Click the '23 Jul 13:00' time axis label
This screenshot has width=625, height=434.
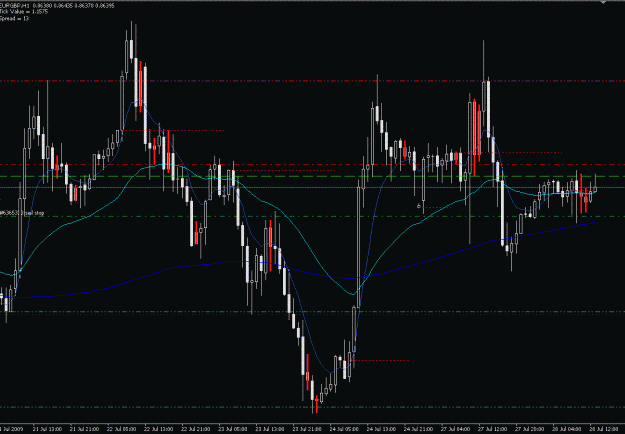[x=270, y=429]
